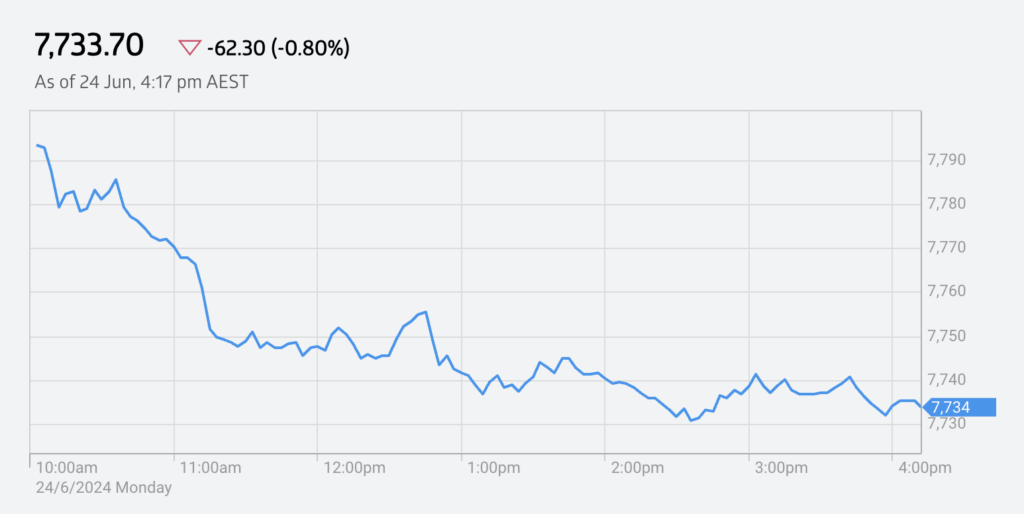Click the 'As of 24 Jun, 4:17 pm AEST' timestamp

pyautogui.click(x=141, y=82)
